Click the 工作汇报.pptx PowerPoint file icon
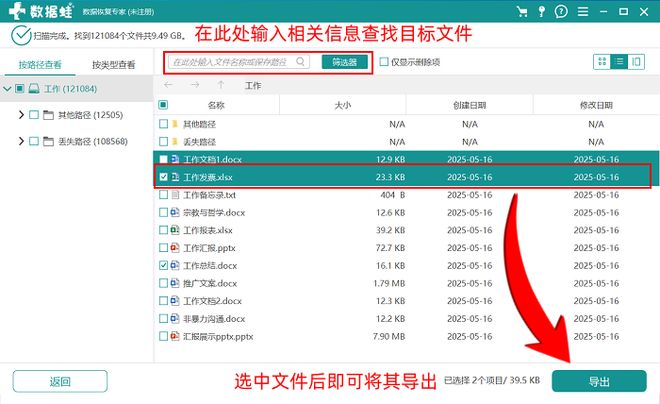The image size is (660, 404). [x=175, y=248]
